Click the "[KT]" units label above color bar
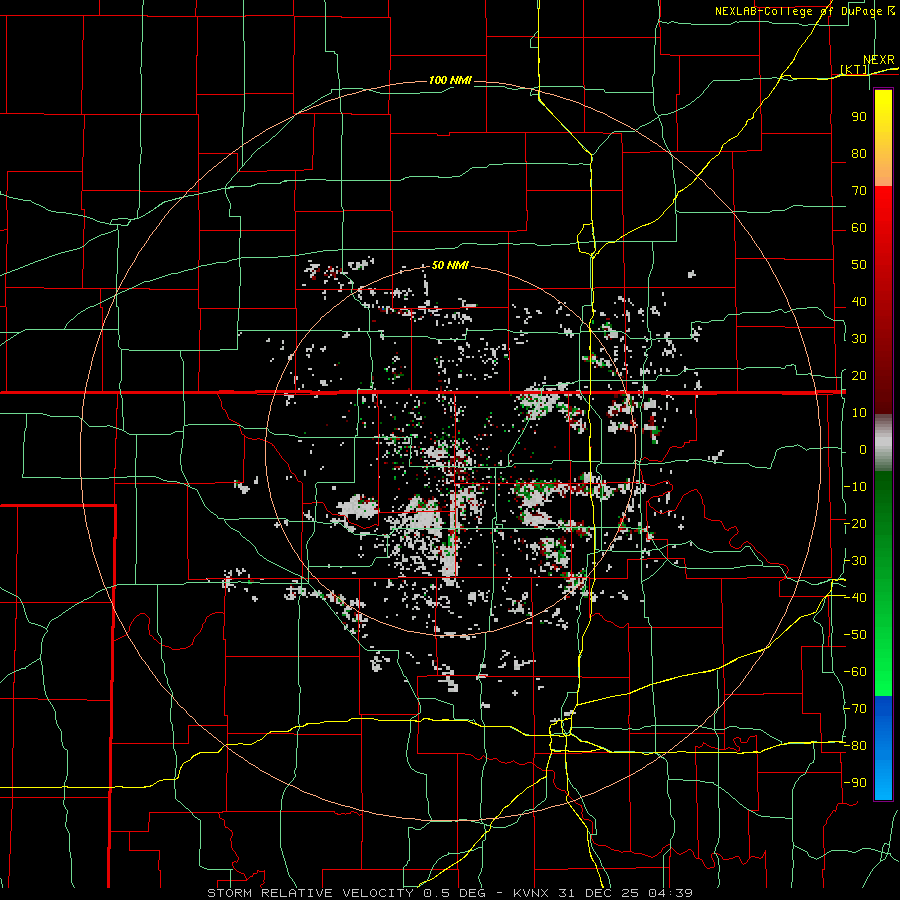Viewport: 900px width, 900px height. 854,69
